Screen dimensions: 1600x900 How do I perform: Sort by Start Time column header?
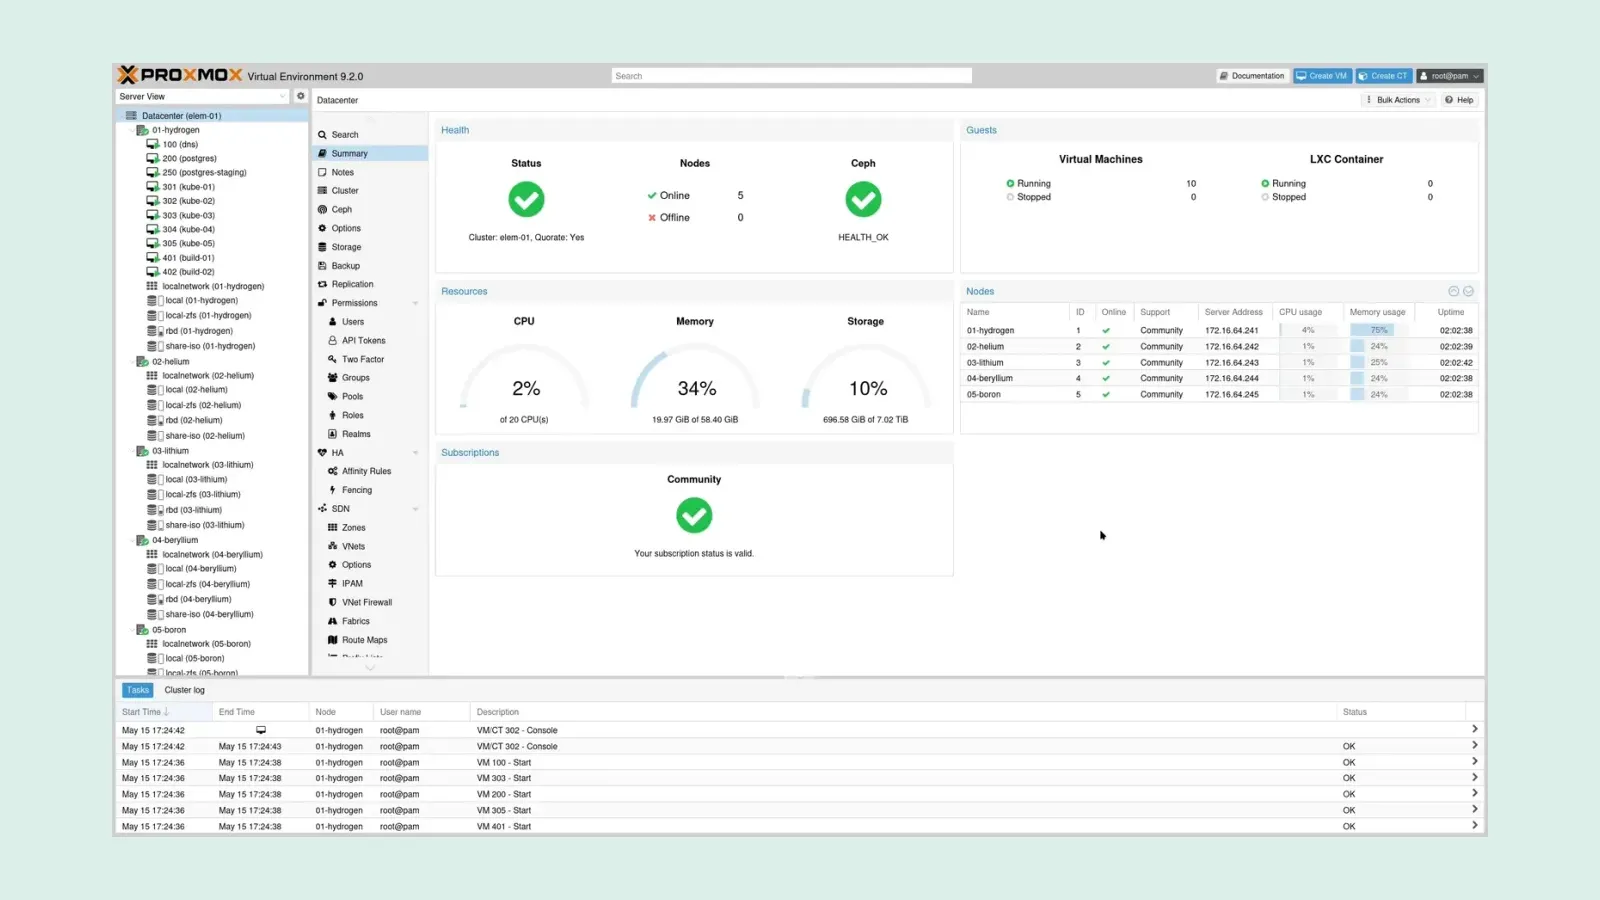[x=163, y=712]
